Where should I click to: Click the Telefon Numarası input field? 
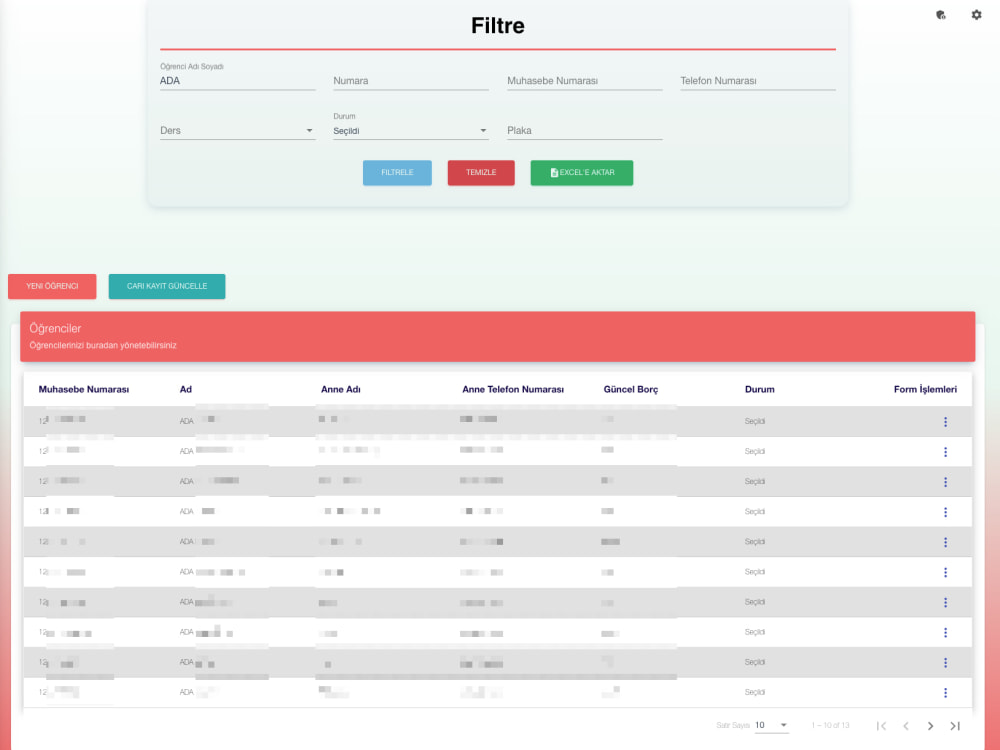758,80
